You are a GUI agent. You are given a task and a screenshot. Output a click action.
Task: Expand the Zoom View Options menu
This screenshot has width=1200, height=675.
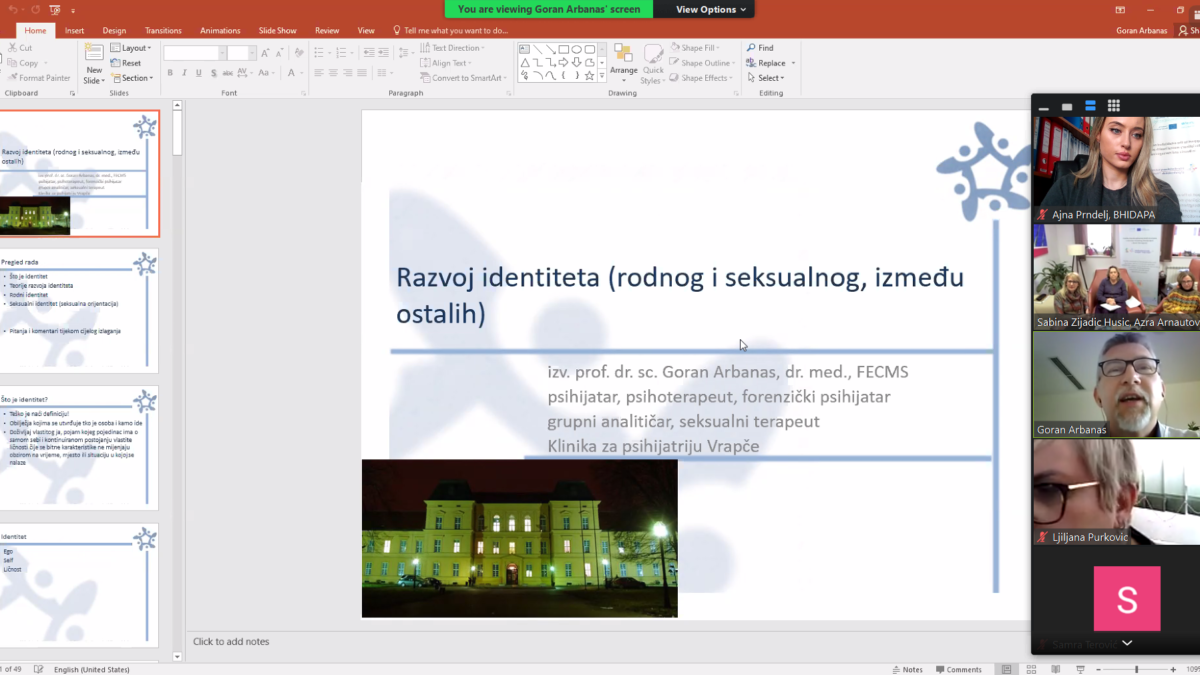[710, 9]
